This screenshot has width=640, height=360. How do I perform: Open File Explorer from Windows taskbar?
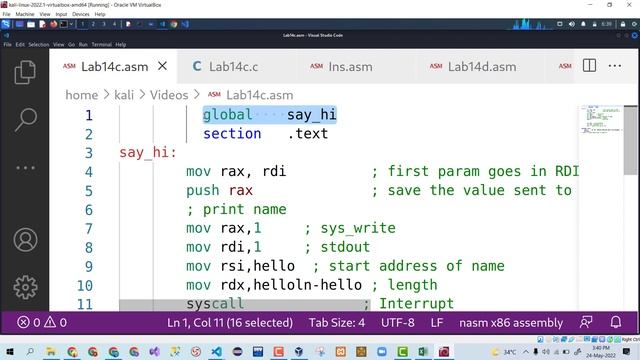[51, 351]
